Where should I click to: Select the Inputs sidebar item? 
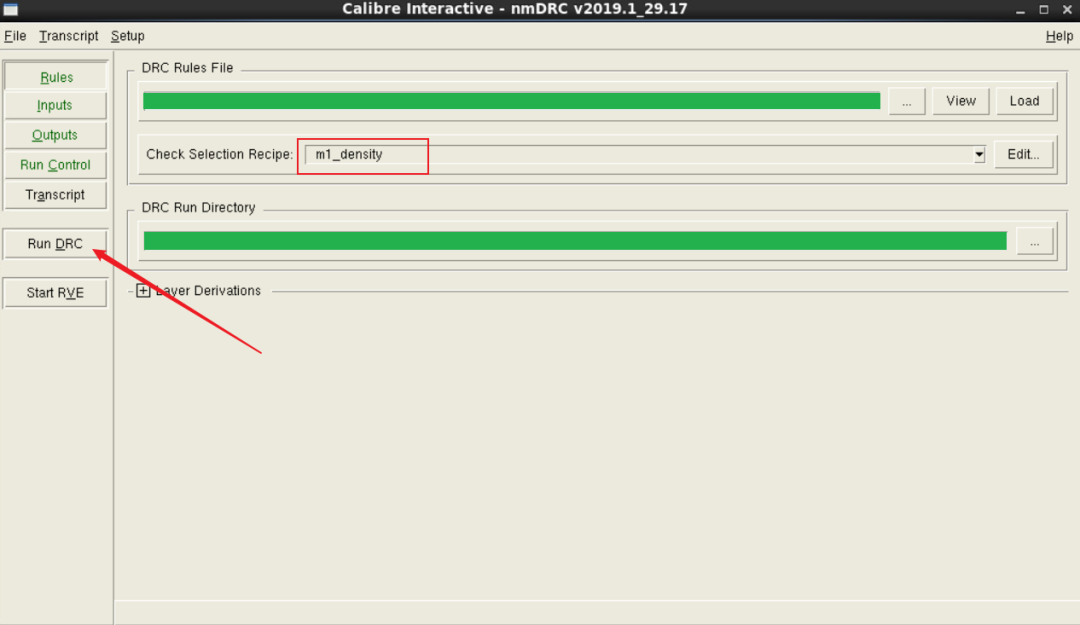tap(55, 105)
